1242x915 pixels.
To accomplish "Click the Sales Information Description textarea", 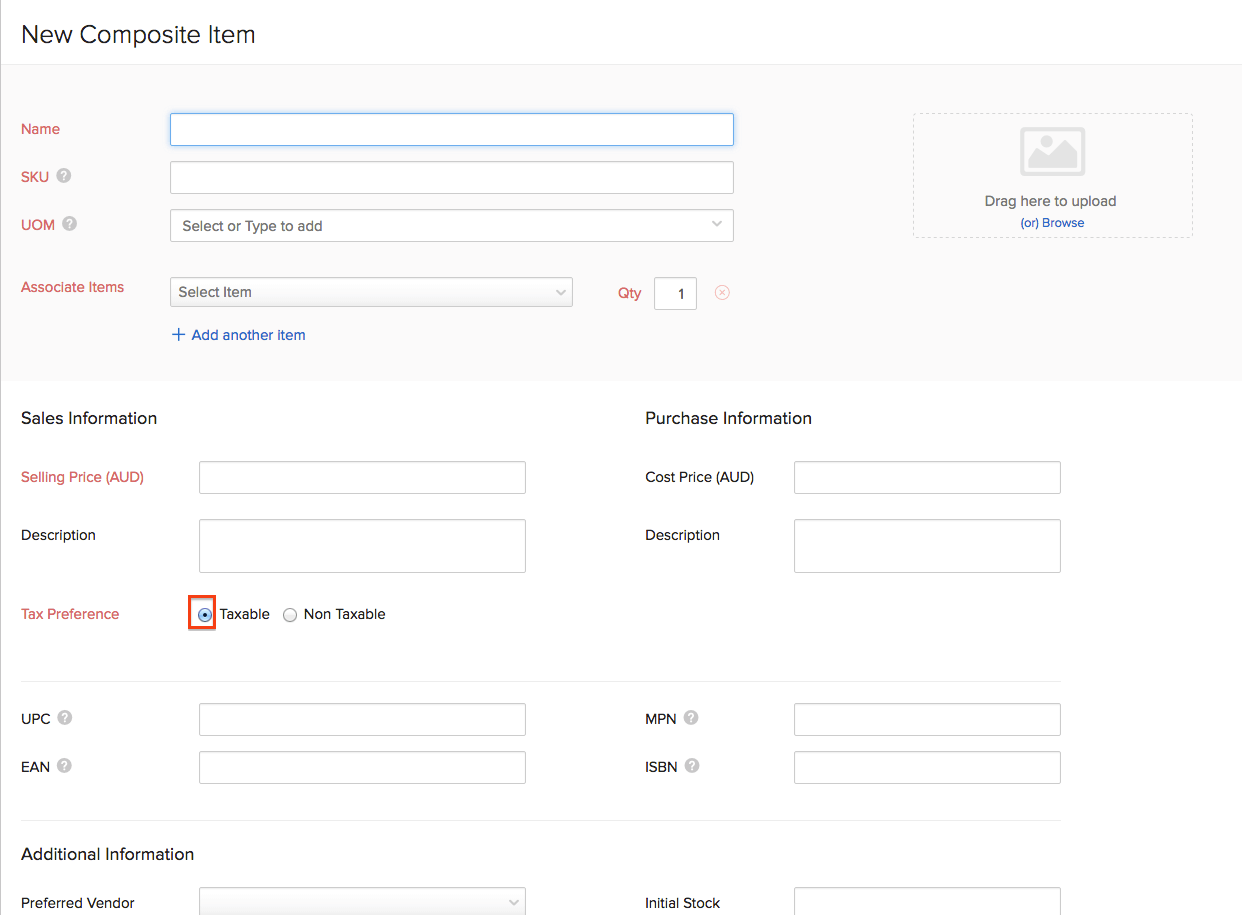I will (362, 546).
